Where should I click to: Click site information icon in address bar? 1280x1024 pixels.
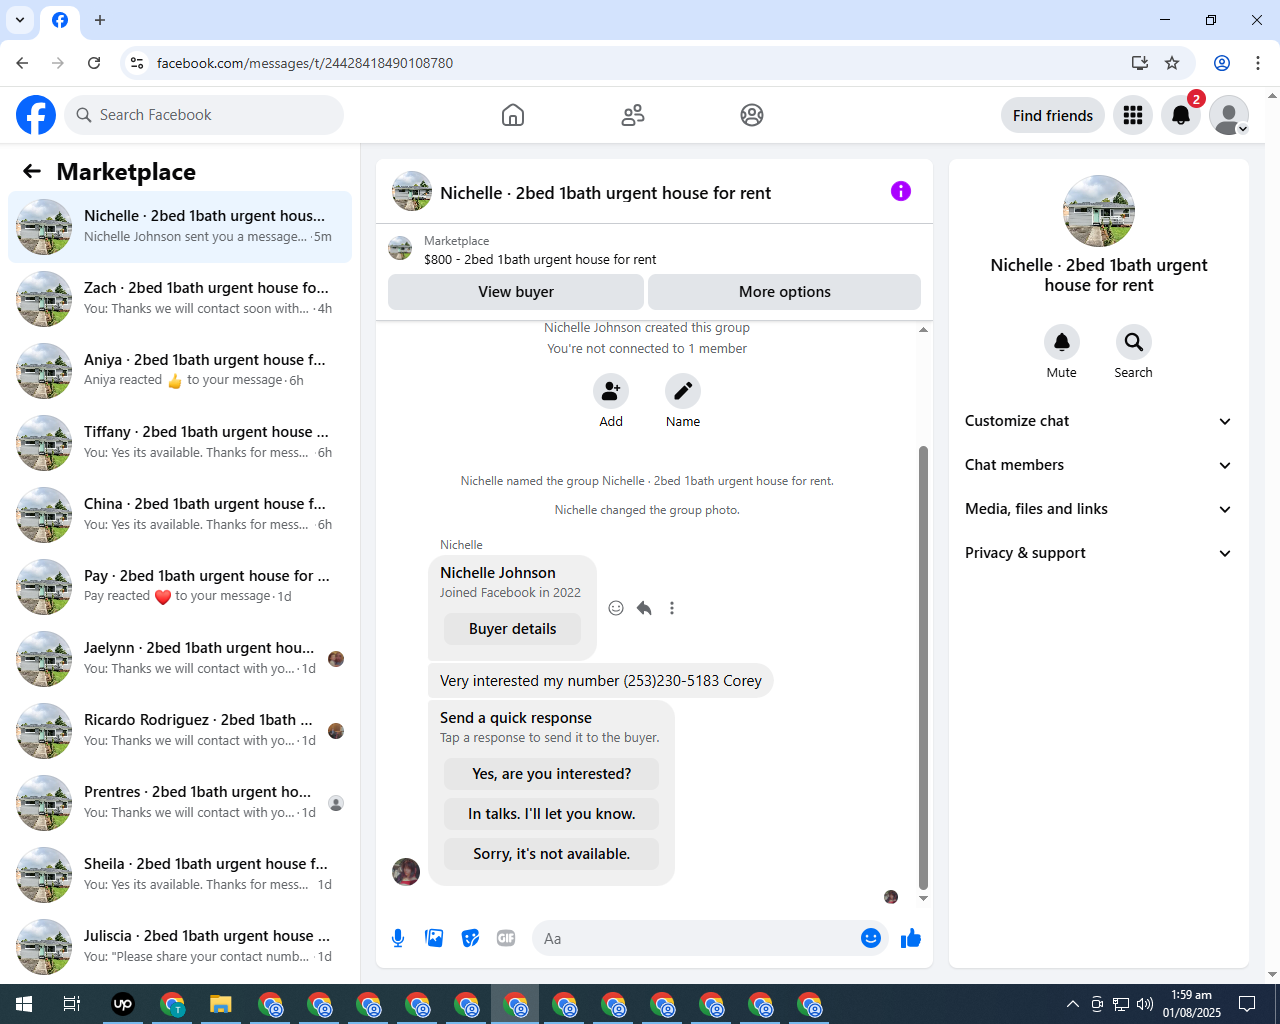[137, 63]
